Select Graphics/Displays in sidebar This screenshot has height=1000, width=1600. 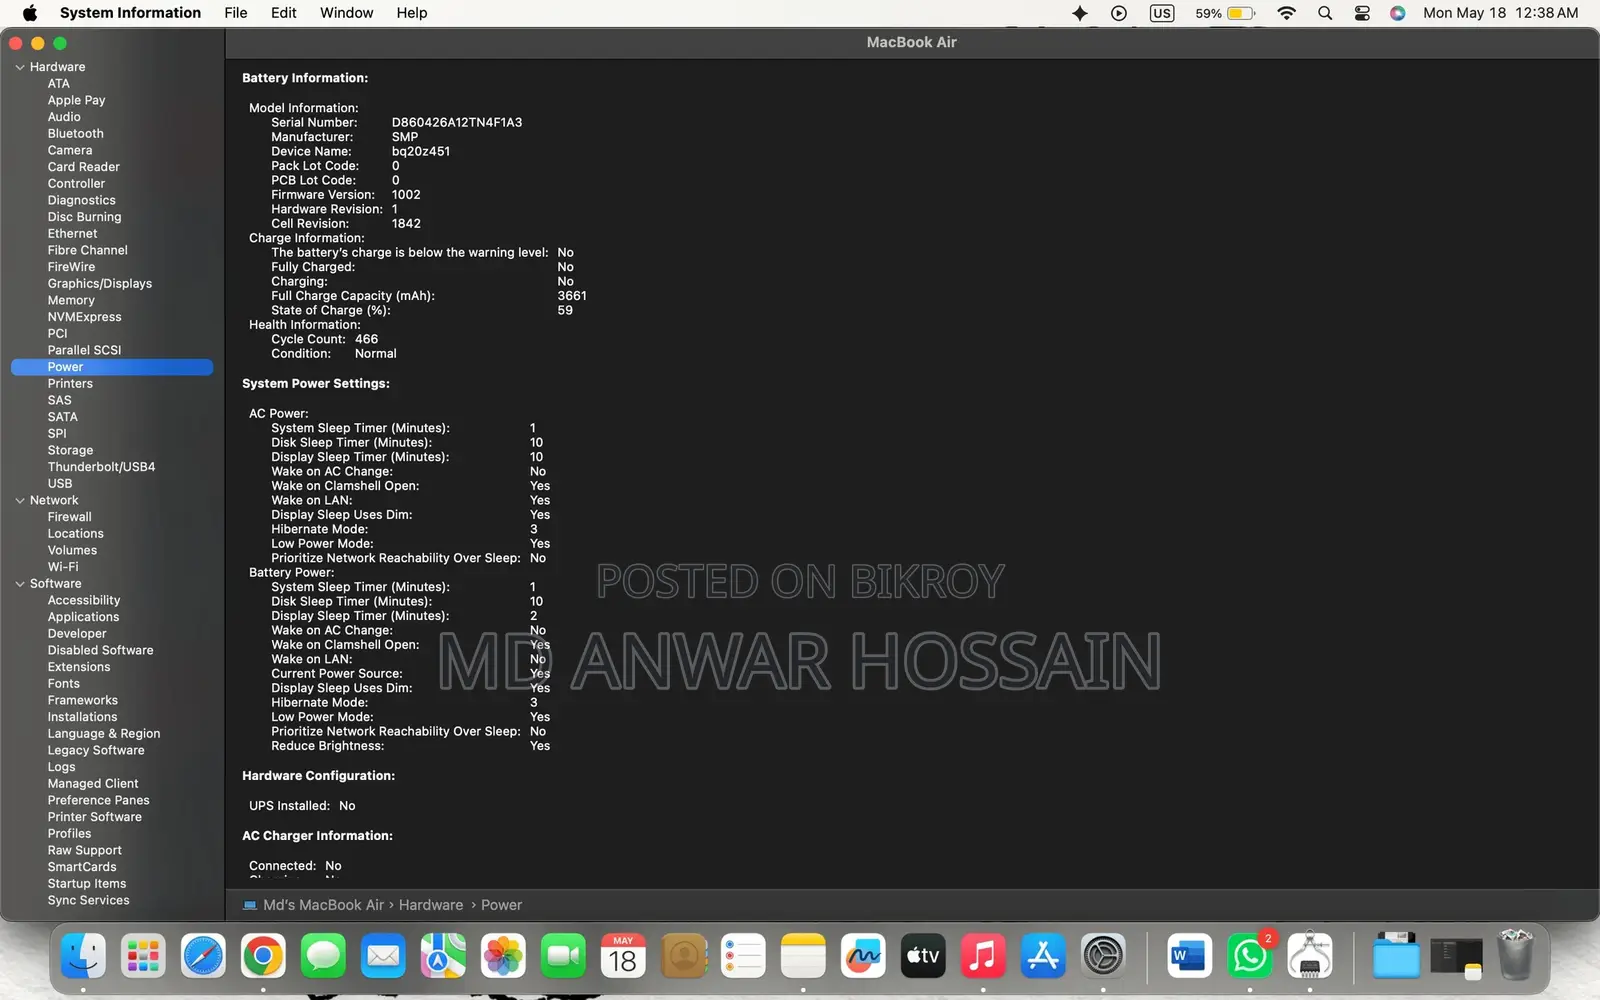coord(100,284)
